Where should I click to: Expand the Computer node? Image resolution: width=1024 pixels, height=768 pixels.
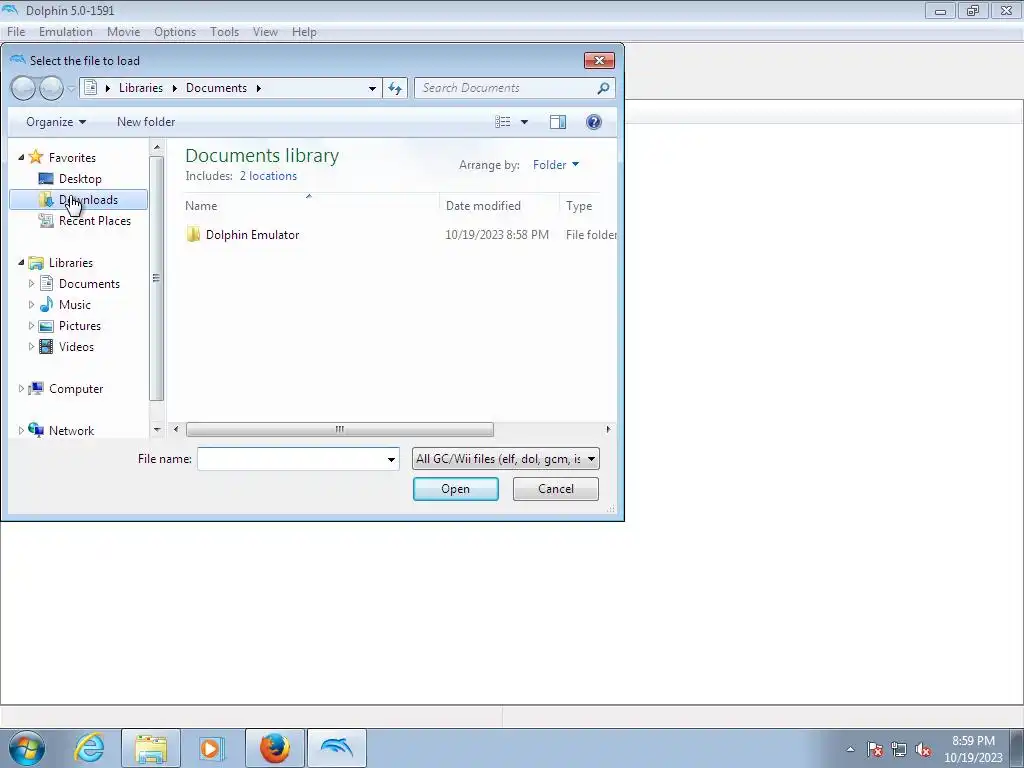click(21, 389)
